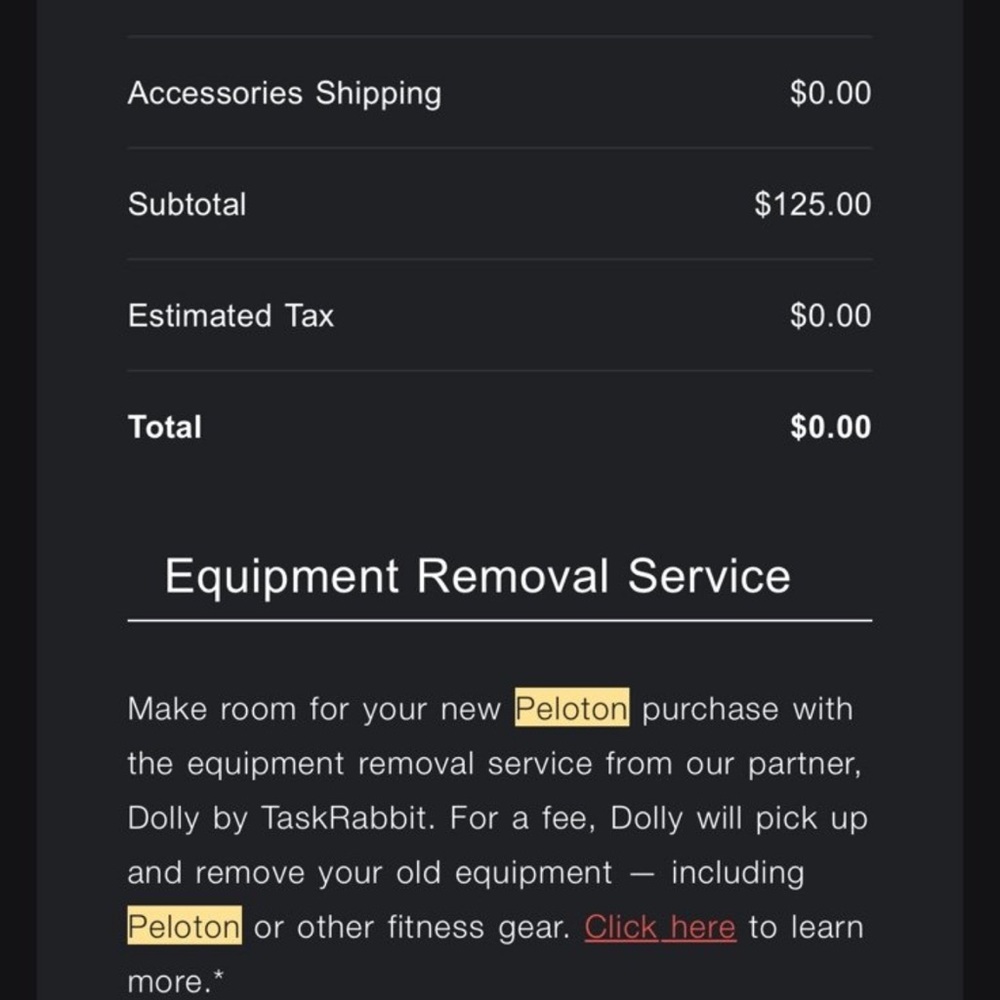Viewport: 1000px width, 1000px height.
Task: Click the $125.00 subtotal amount
Action: point(813,204)
